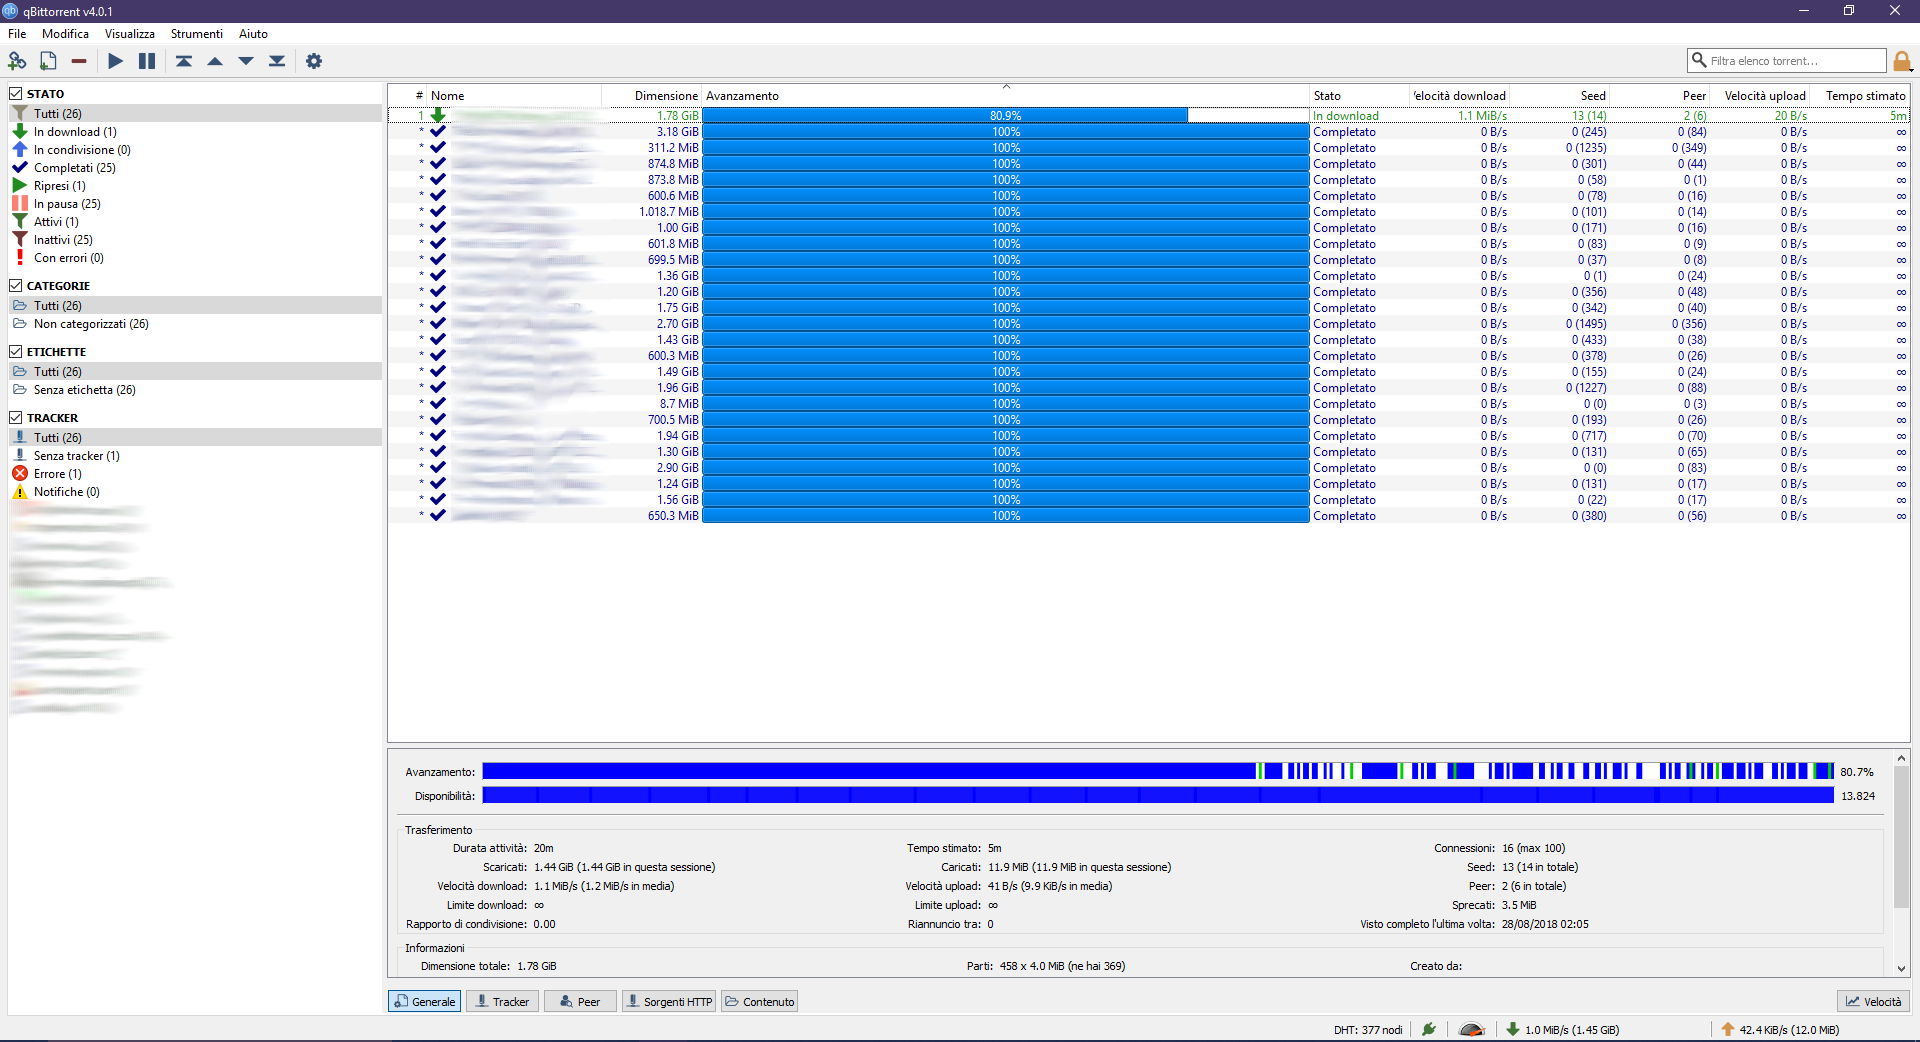Select the 3.18 GiB completed torrent row
The width and height of the screenshot is (1920, 1042).
click(x=1148, y=132)
